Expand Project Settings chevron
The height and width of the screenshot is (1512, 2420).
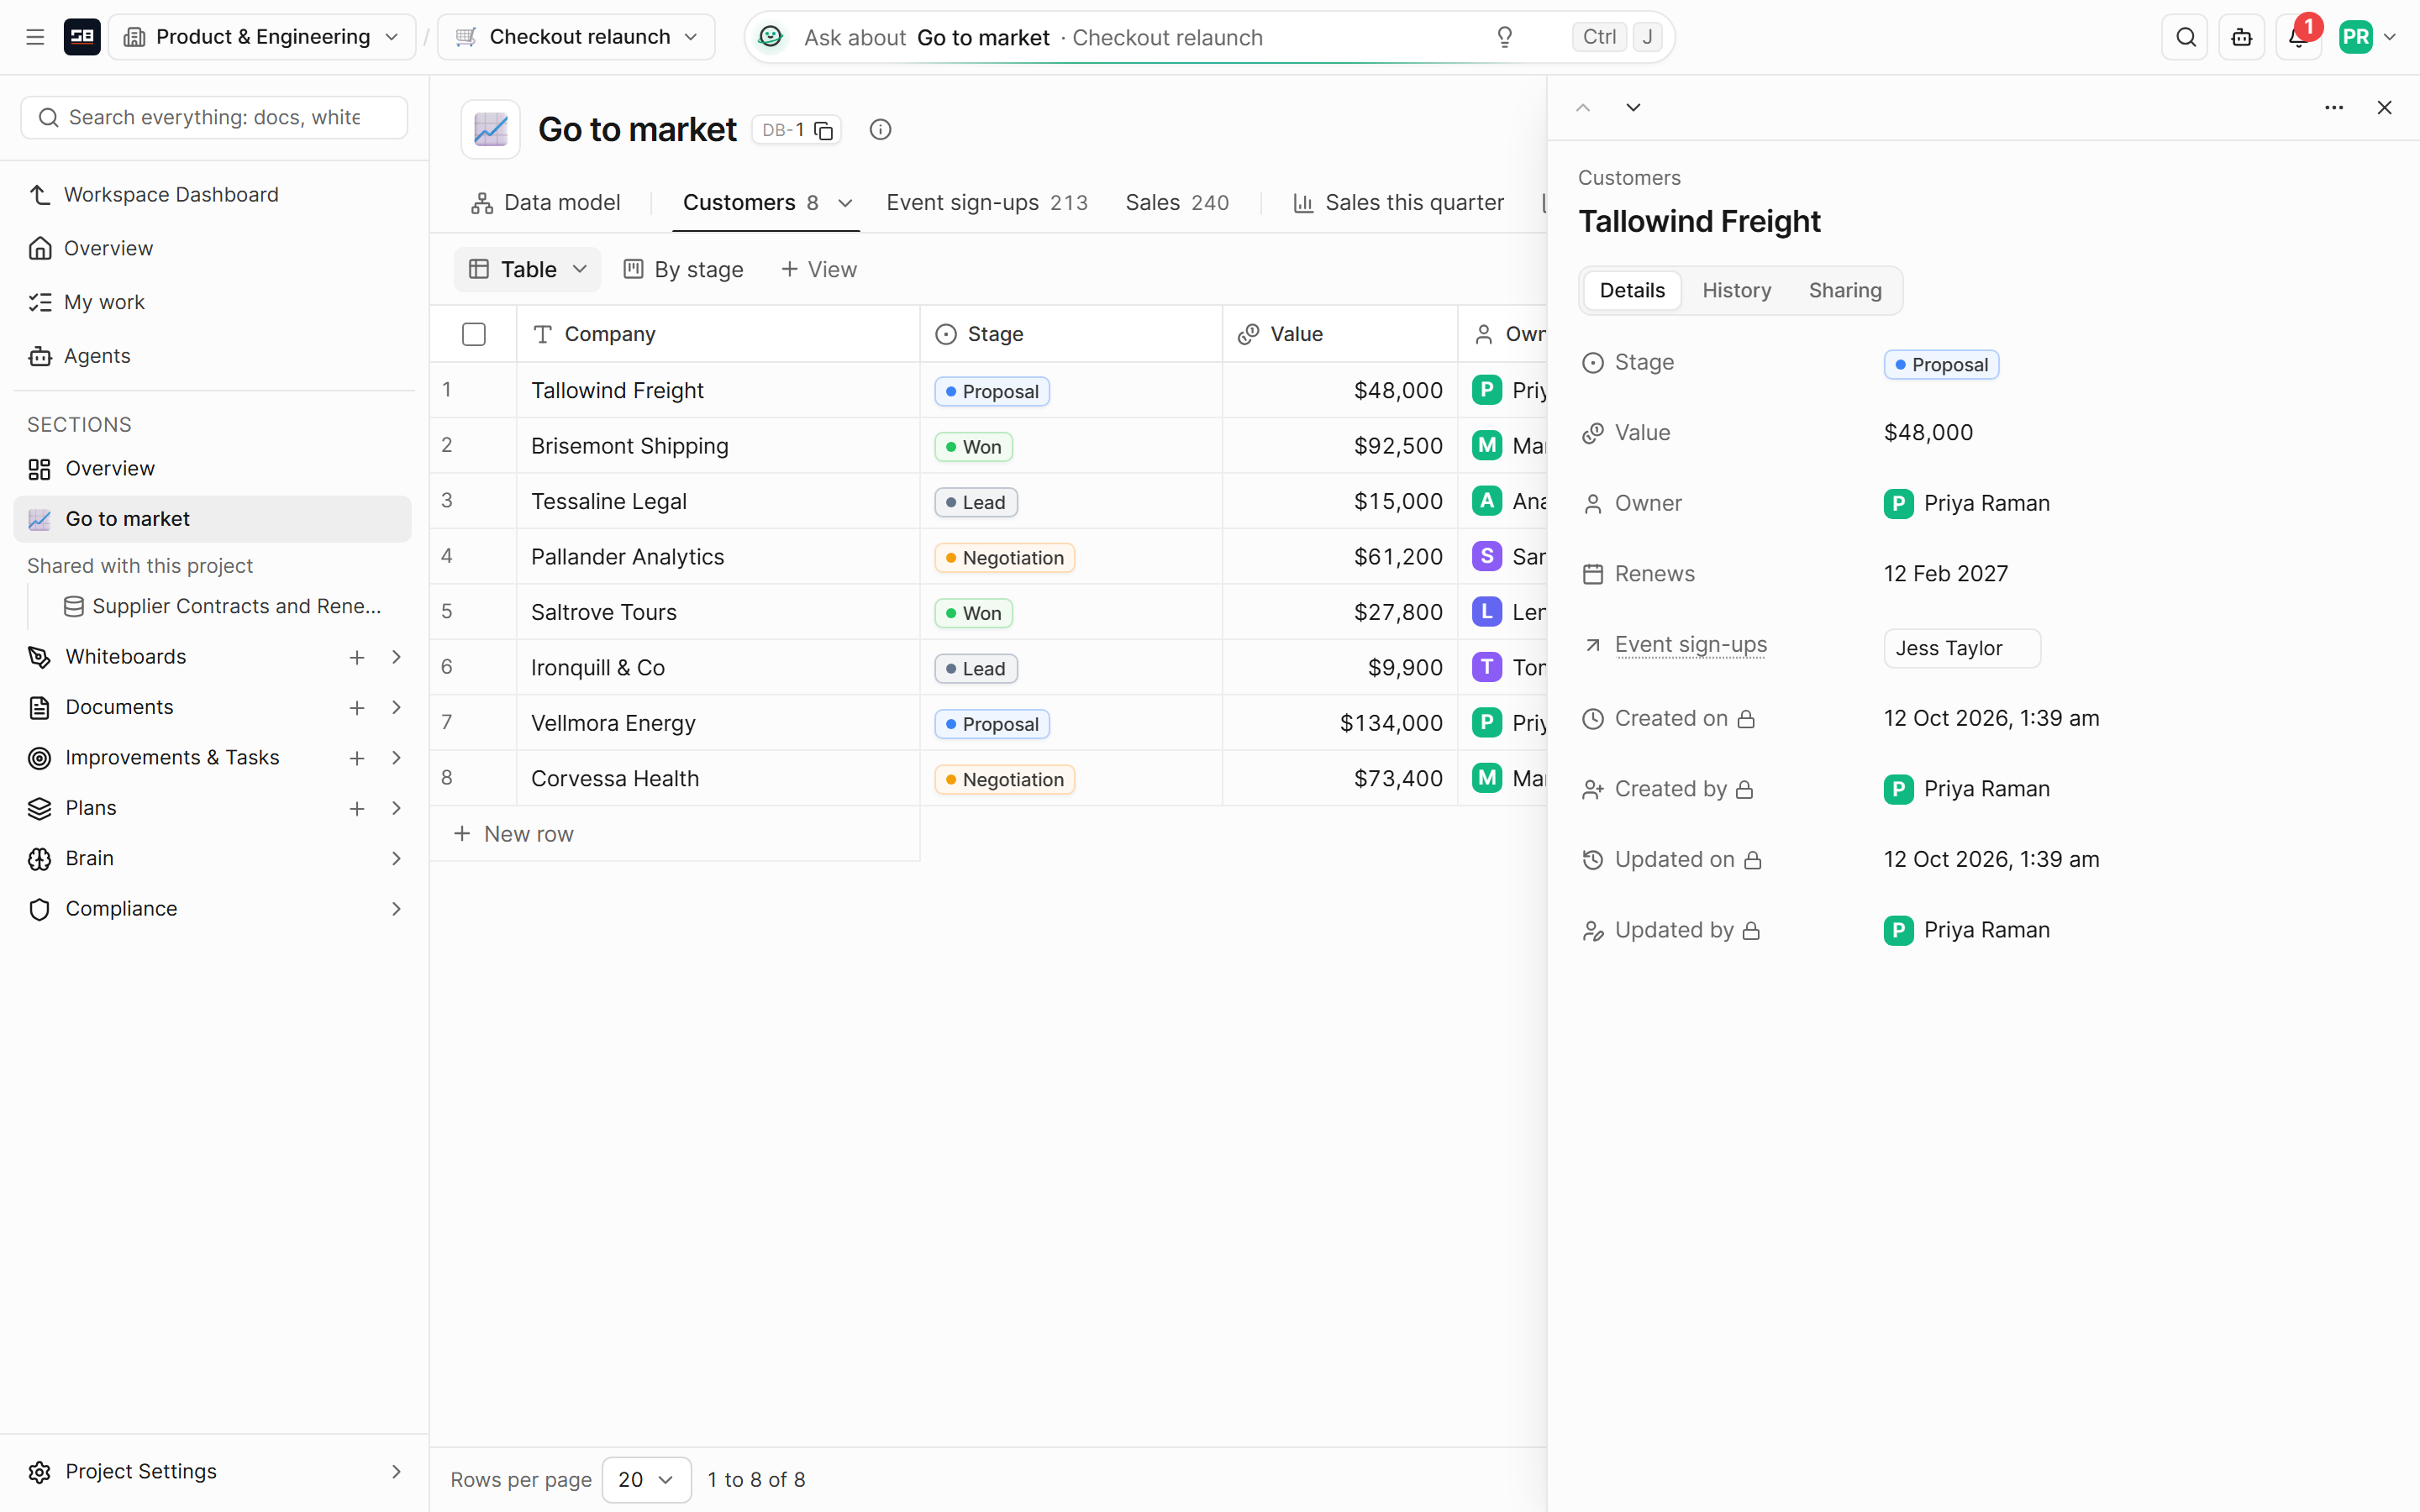397,1471
